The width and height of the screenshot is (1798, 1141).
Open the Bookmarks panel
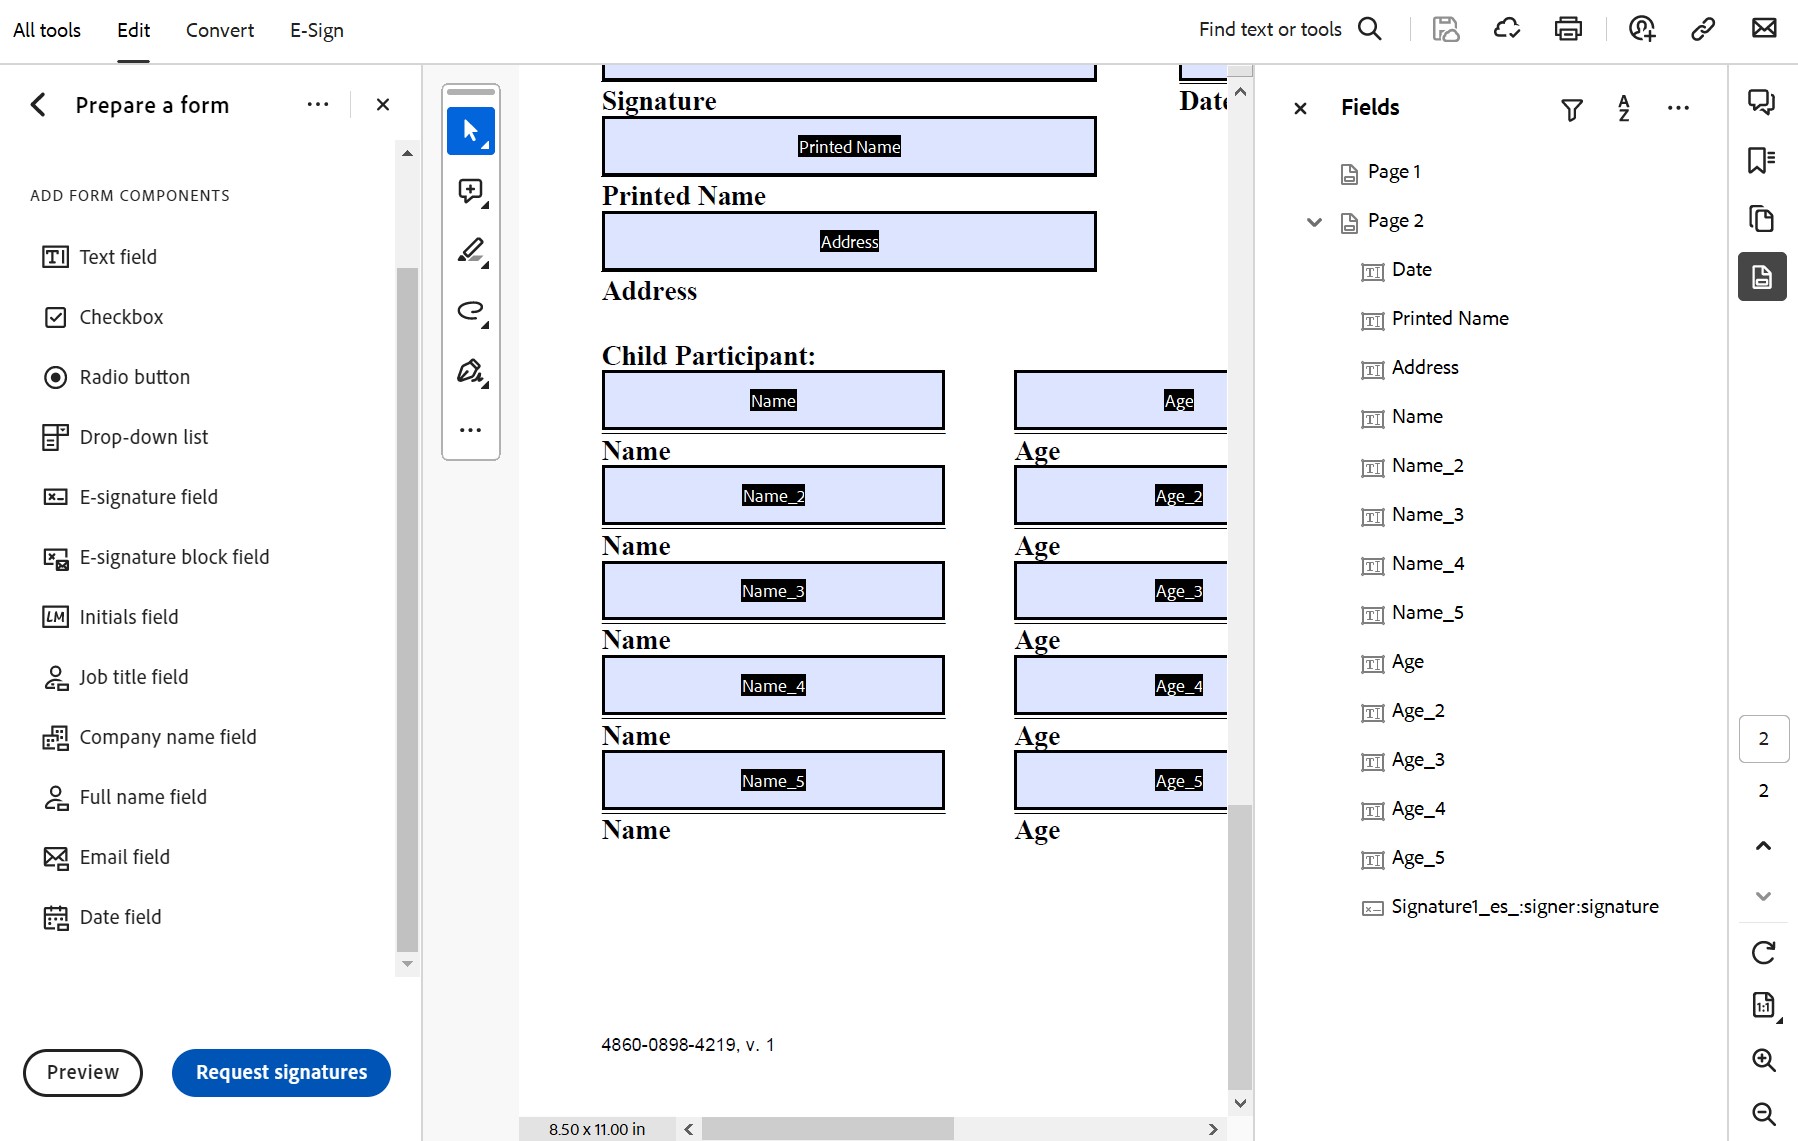tap(1761, 160)
